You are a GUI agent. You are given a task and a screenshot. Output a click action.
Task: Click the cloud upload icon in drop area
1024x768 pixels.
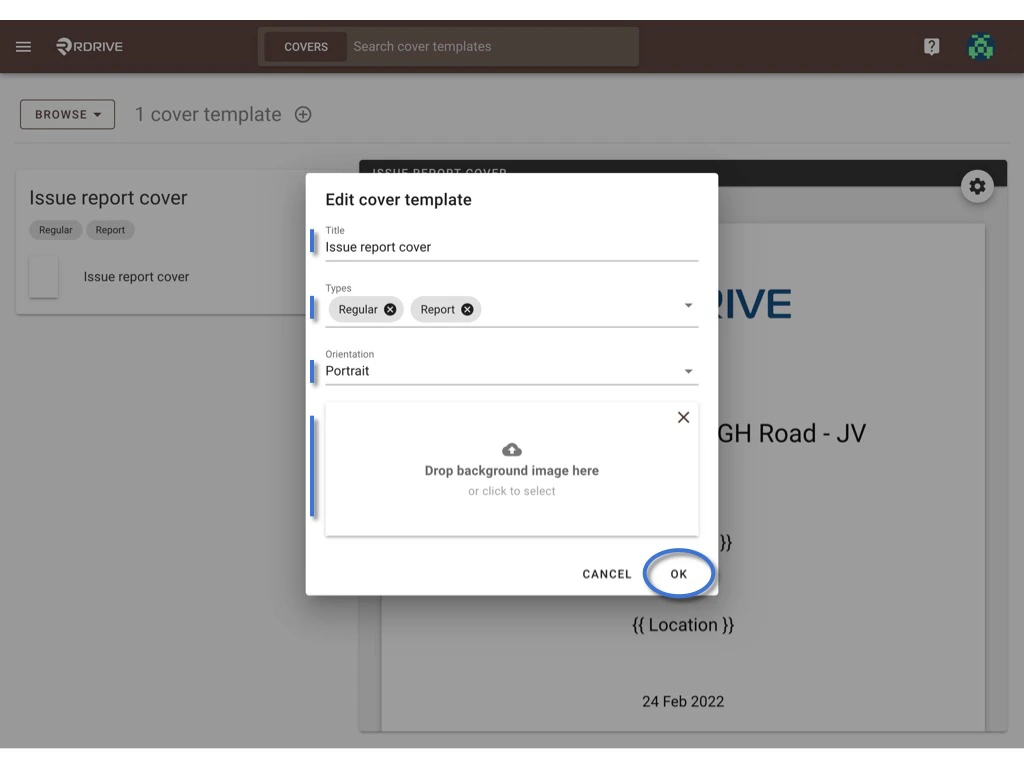[511, 449]
